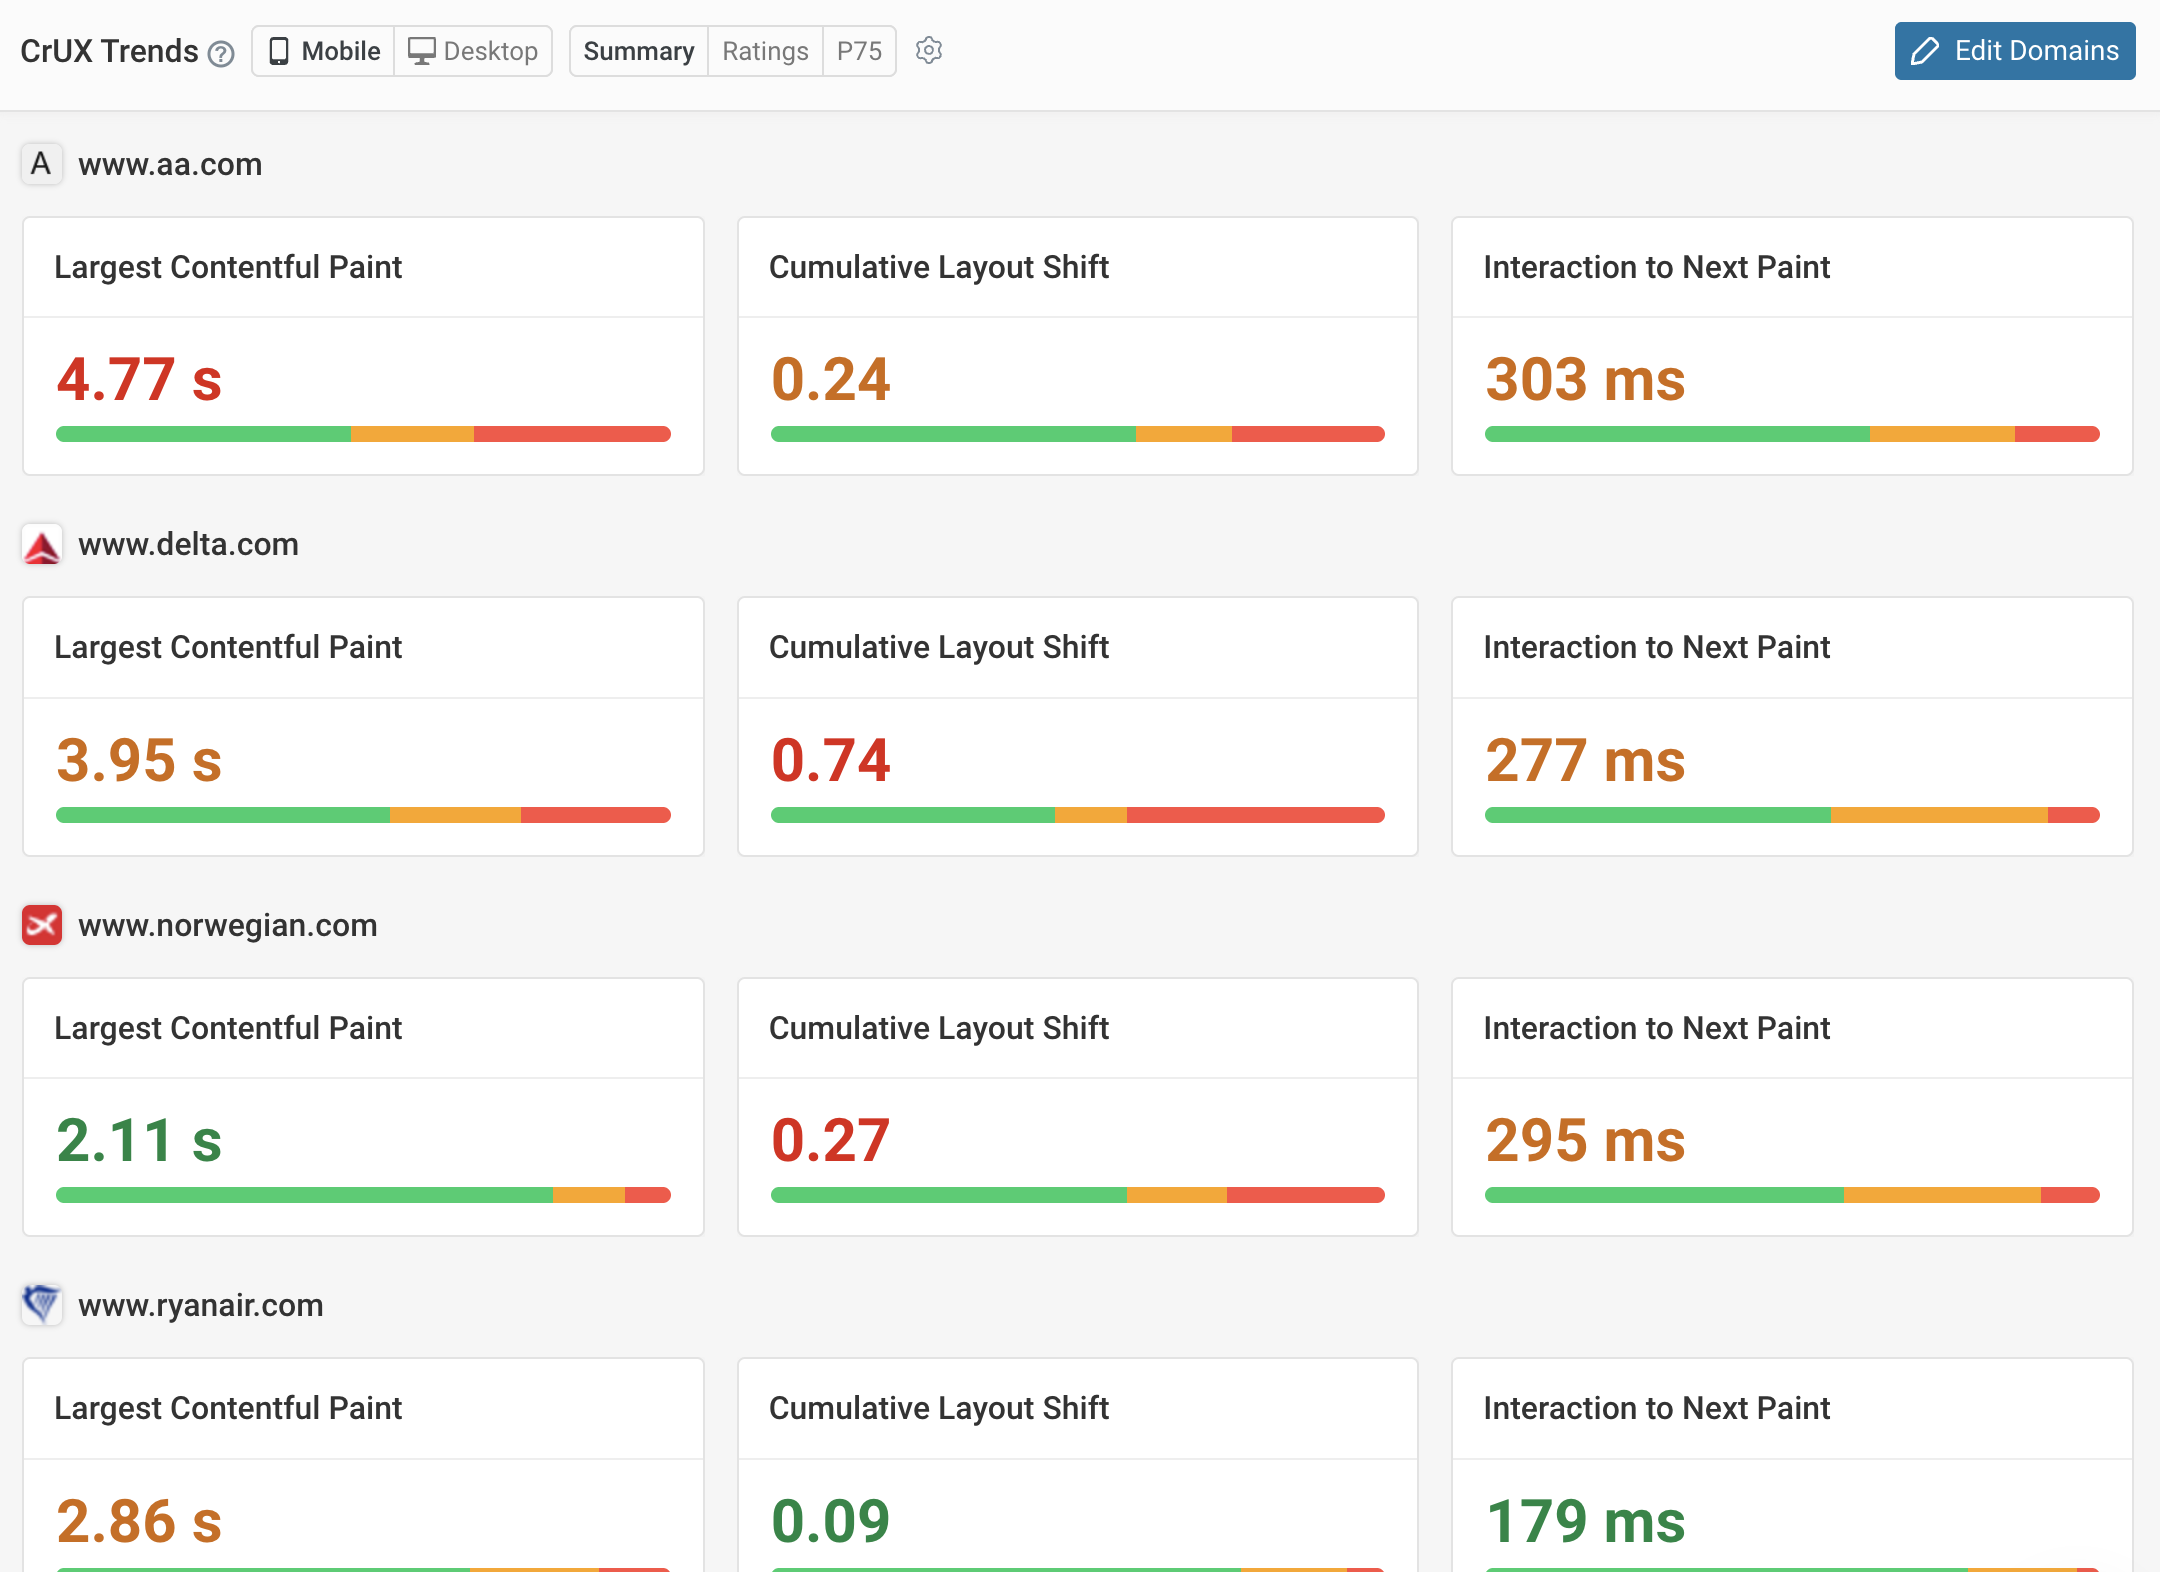The width and height of the screenshot is (2160, 1572).
Task: Open ryanair.com Cumulative Layout Shift 0.09 card
Action: [1077, 1465]
